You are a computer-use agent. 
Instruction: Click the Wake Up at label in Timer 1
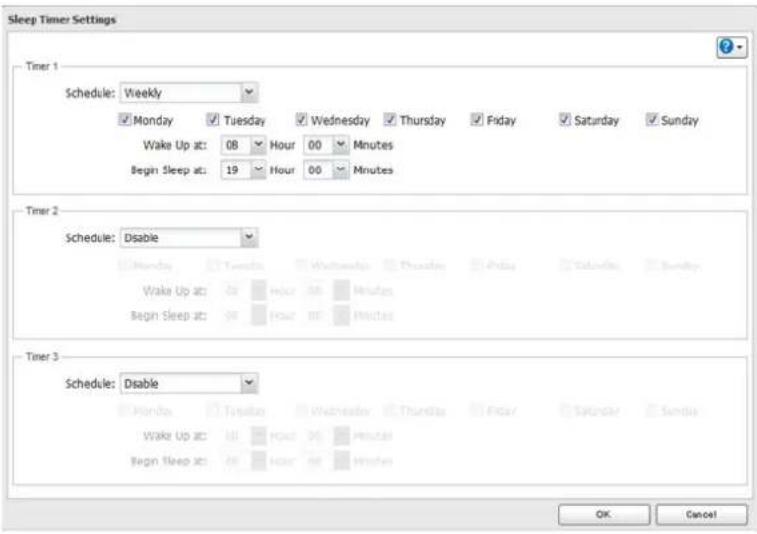click(x=175, y=145)
